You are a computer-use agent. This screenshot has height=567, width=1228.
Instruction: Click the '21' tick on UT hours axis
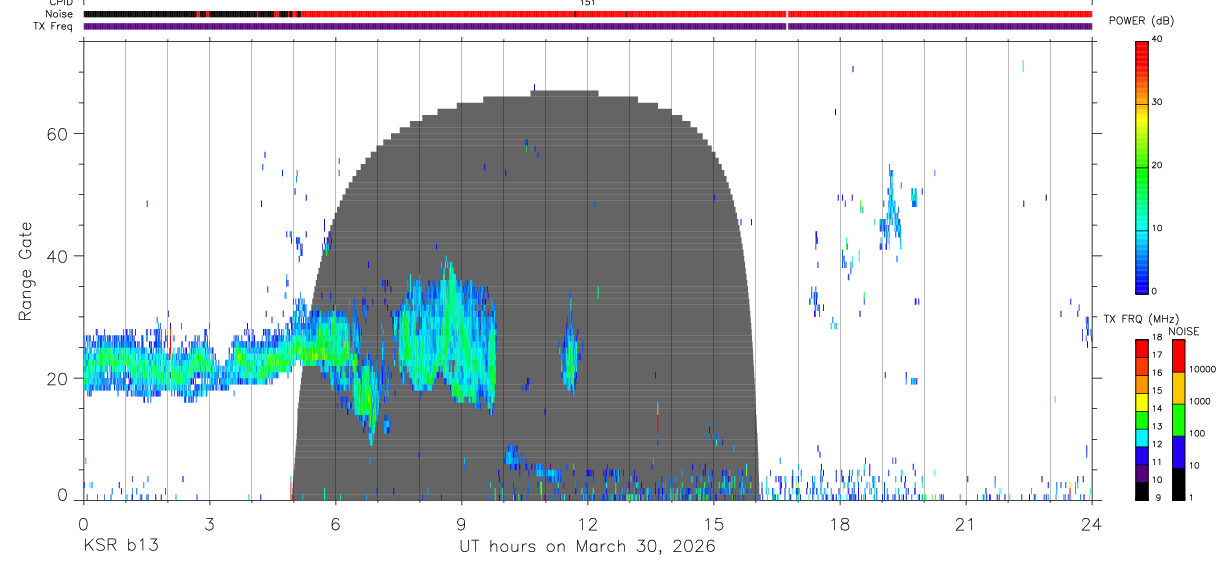966,523
